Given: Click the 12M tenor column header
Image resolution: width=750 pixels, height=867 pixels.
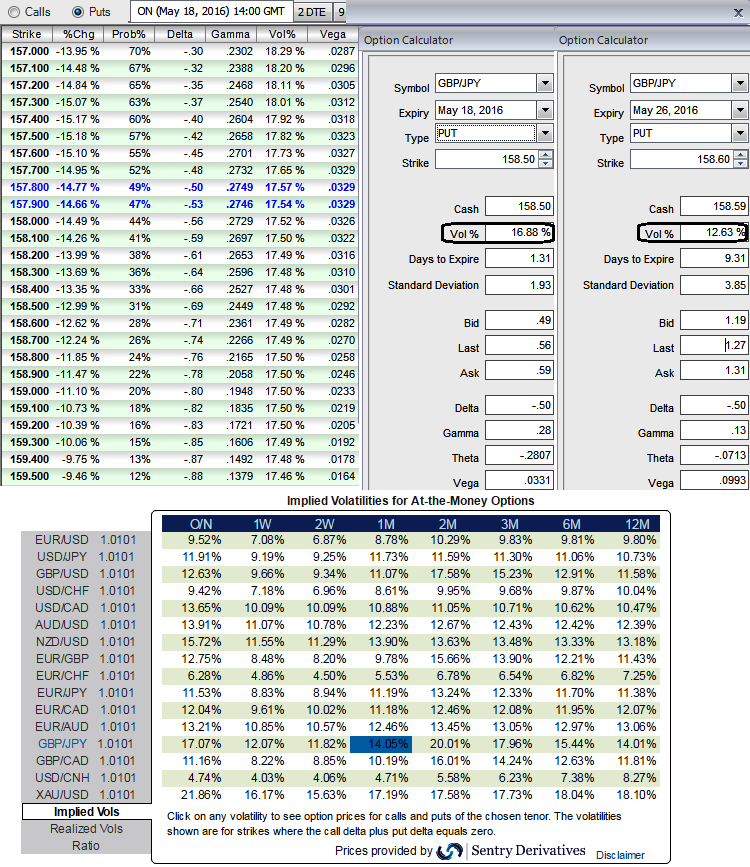Looking at the screenshot, I should tap(637, 524).
